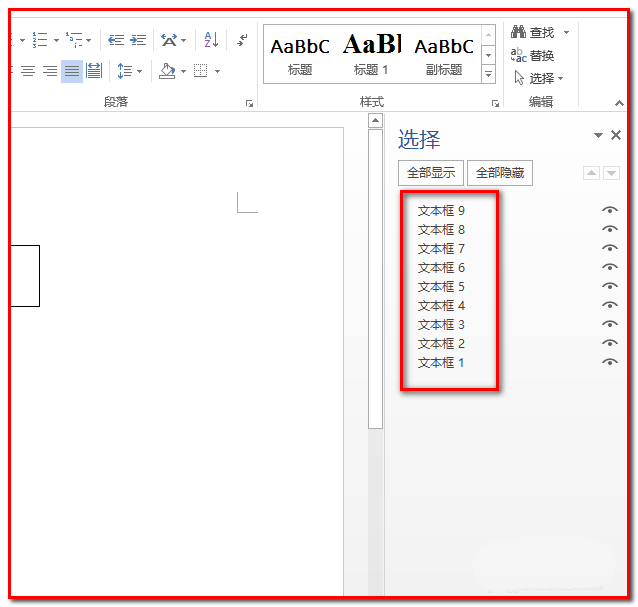The width and height of the screenshot is (638, 607).
Task: Apply distributed alignment to paragraph
Action: 94,71
